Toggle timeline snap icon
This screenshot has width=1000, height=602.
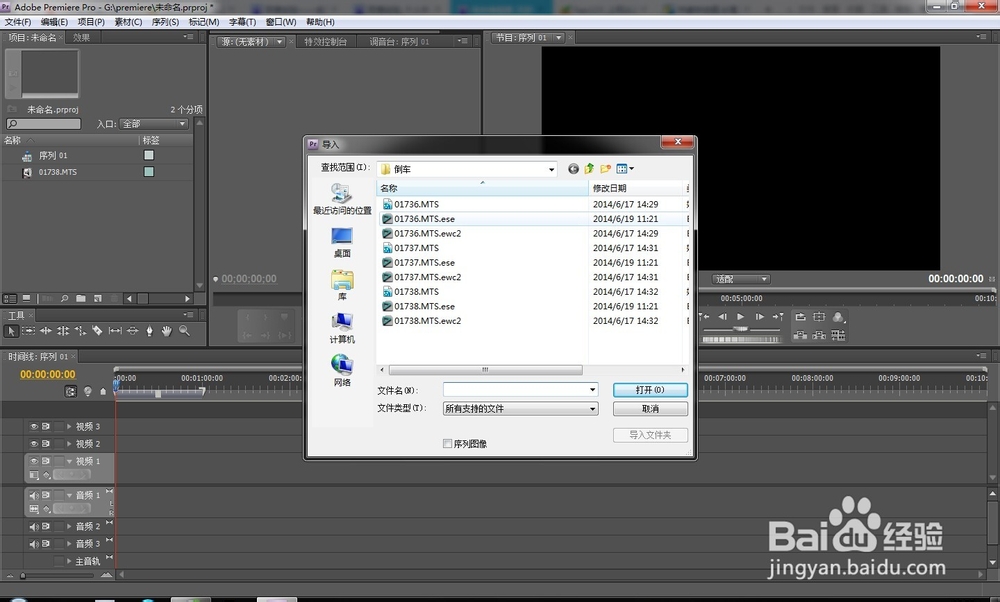[x=71, y=391]
